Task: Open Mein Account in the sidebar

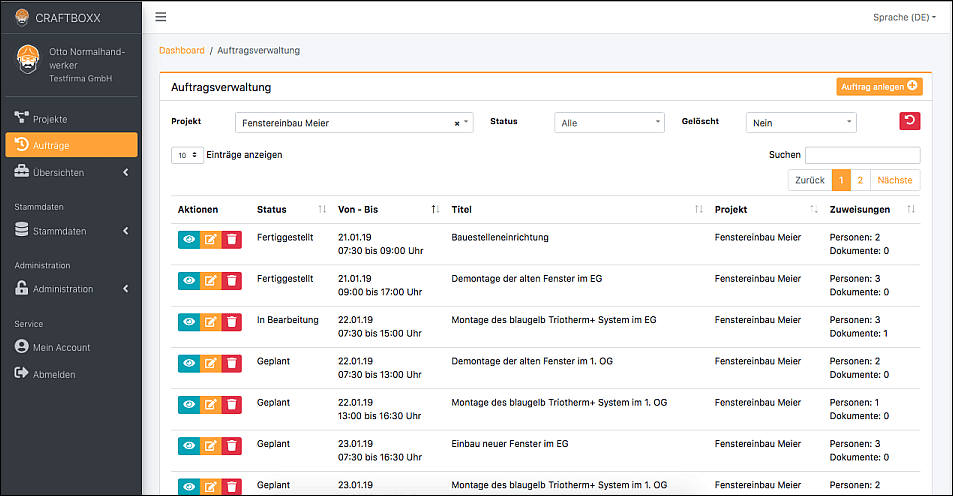Action: [72, 347]
